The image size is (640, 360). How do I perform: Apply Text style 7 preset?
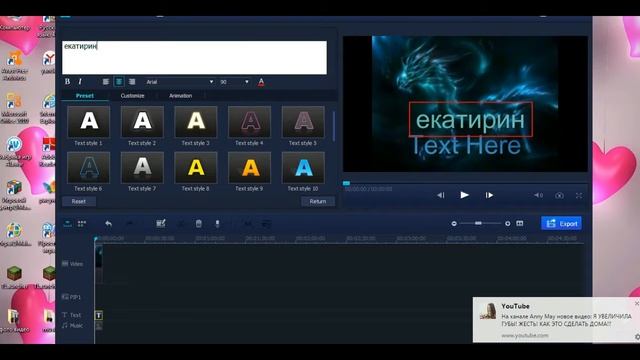point(142,167)
